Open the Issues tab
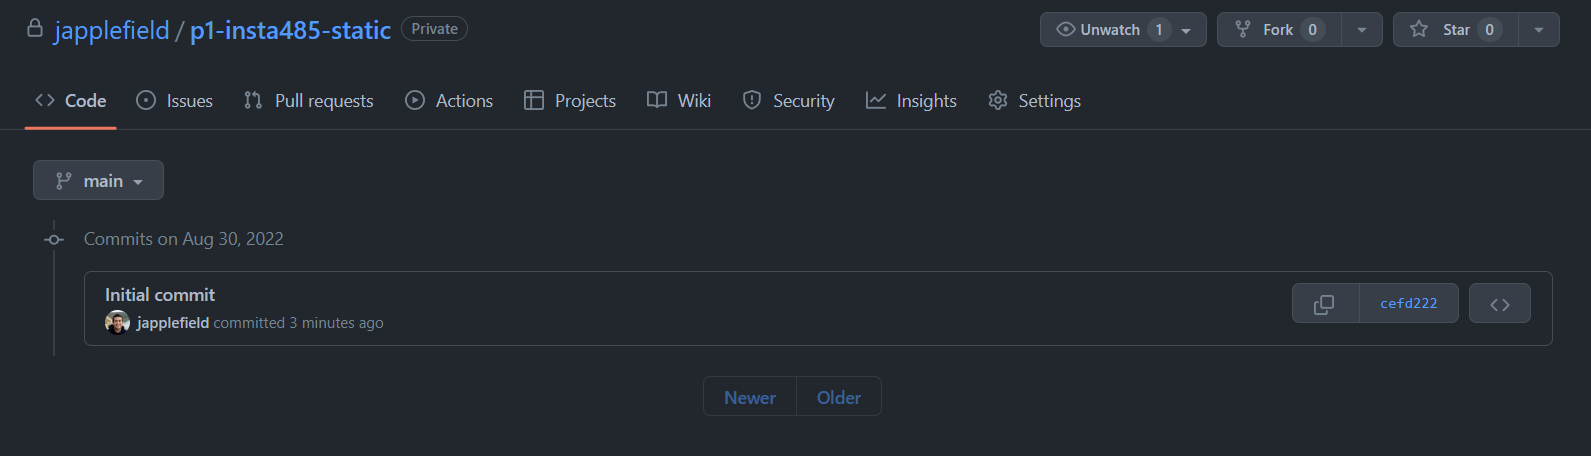The image size is (1591, 456). pos(175,101)
